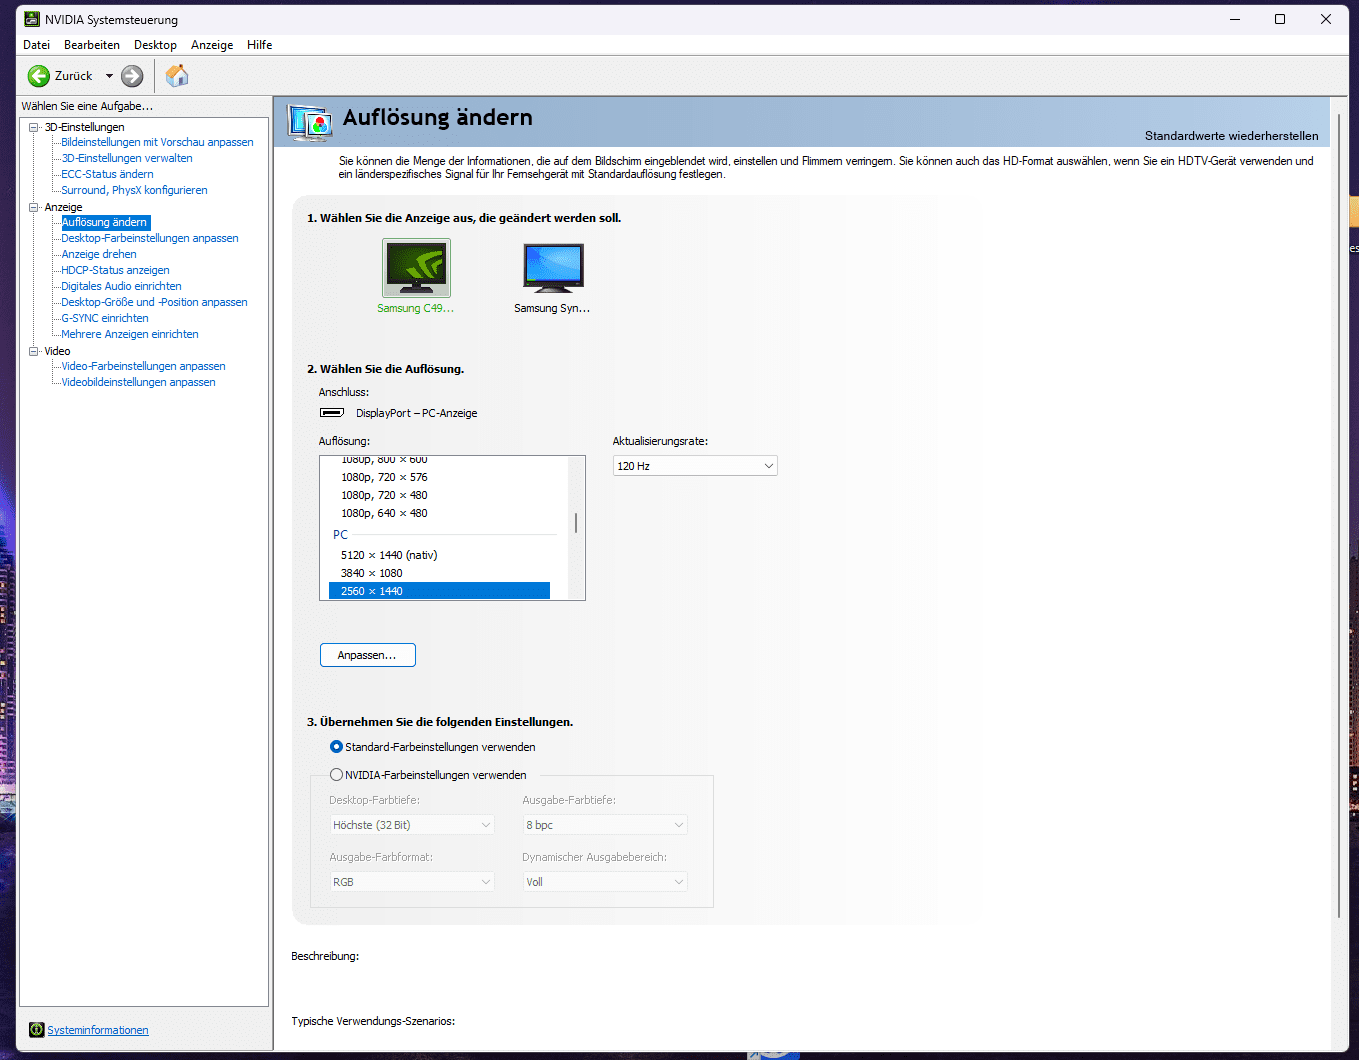Click the PC group header in resolution list
This screenshot has height=1060, width=1359.
(340, 534)
